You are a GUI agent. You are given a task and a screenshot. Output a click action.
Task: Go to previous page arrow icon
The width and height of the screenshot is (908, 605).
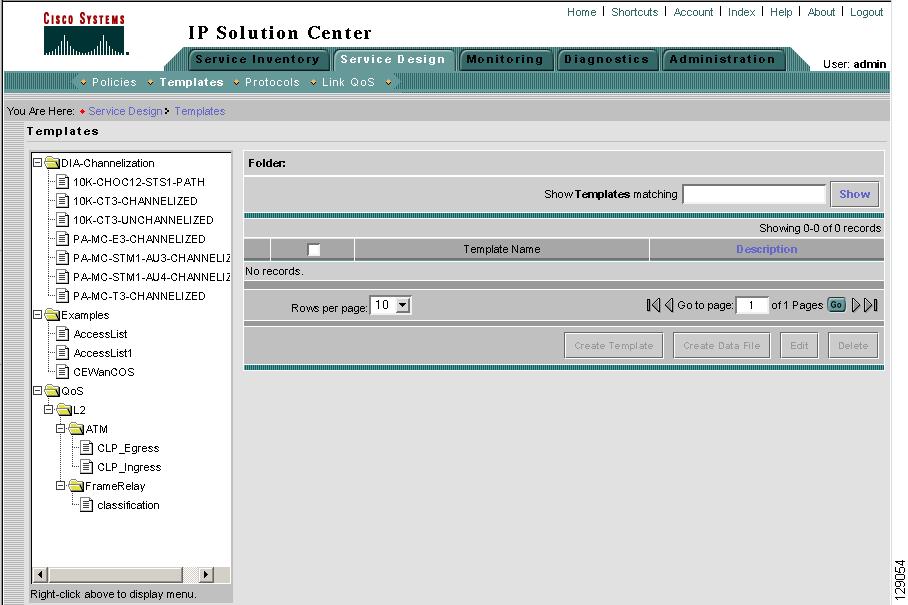point(669,305)
